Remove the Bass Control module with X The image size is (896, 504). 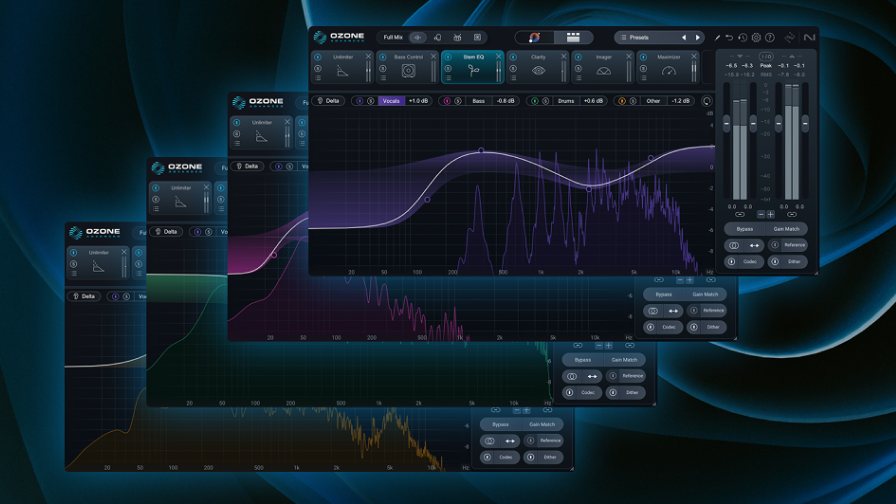coord(434,57)
